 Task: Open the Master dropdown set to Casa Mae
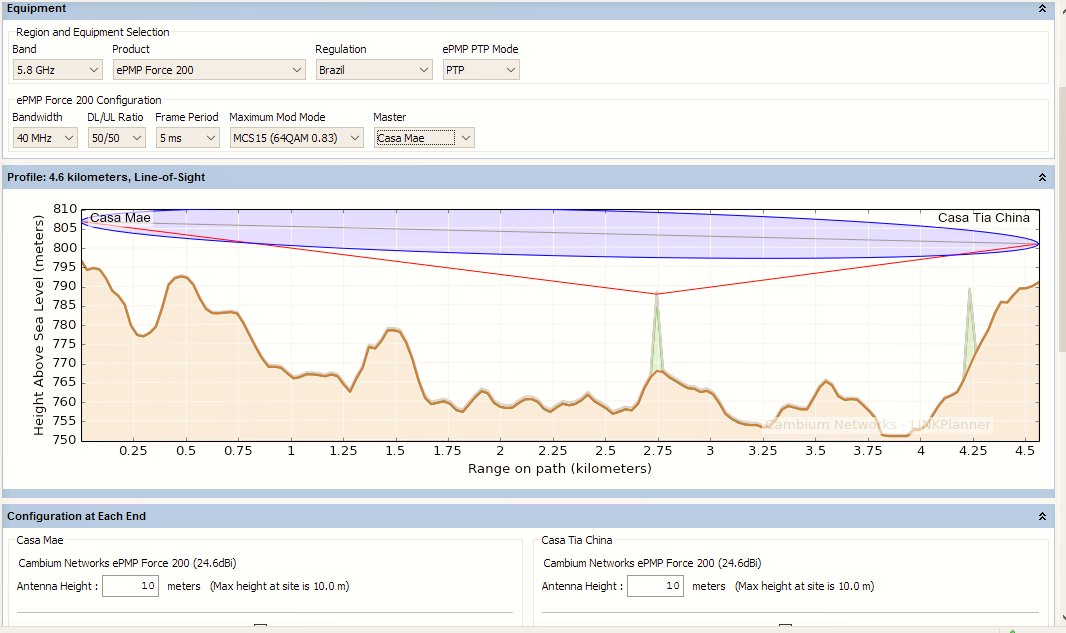coord(424,138)
